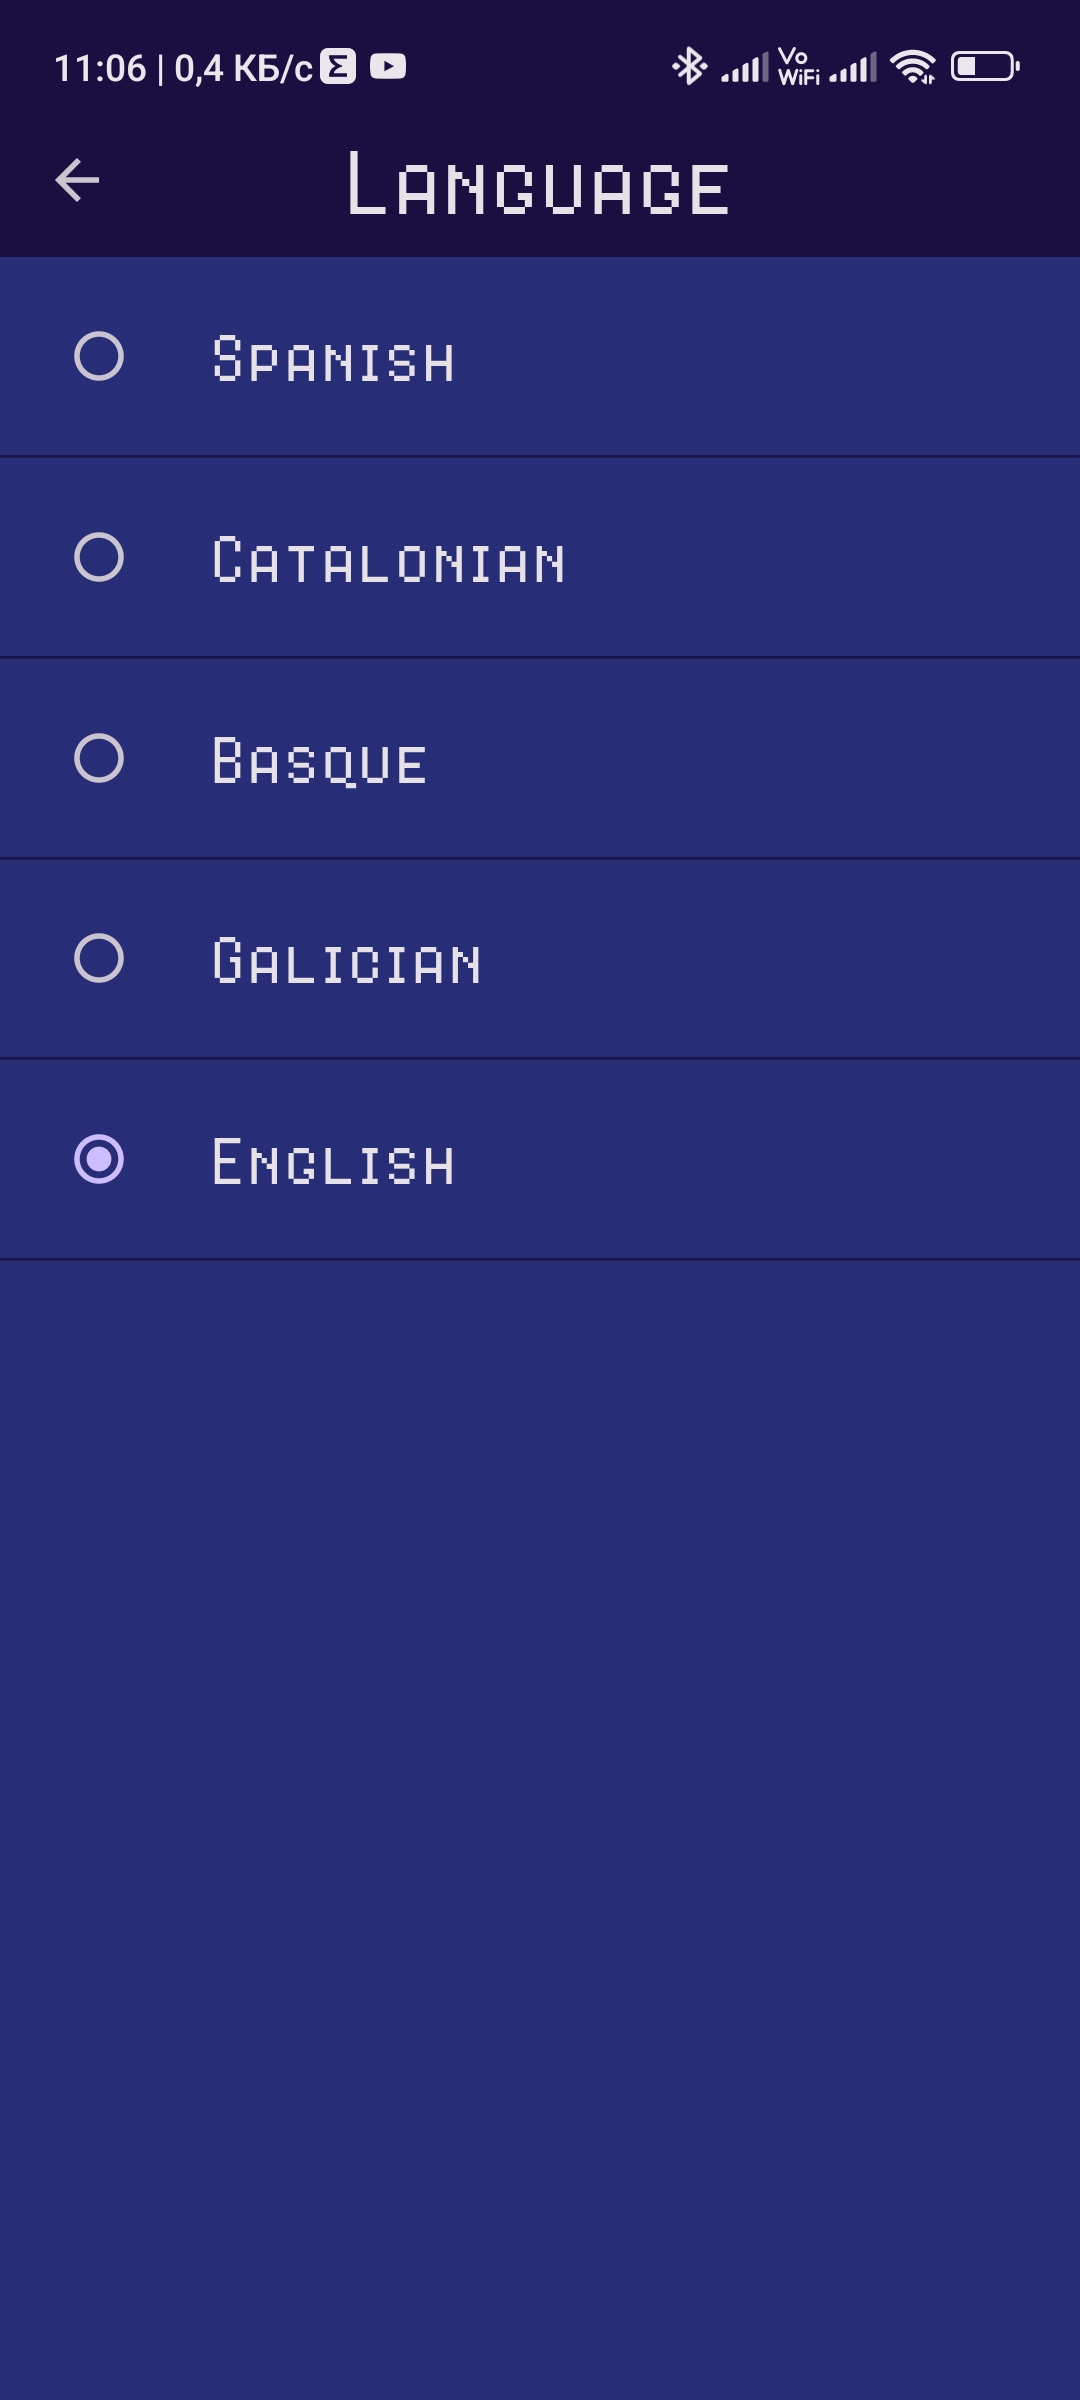Tap the Language header title

(538, 185)
